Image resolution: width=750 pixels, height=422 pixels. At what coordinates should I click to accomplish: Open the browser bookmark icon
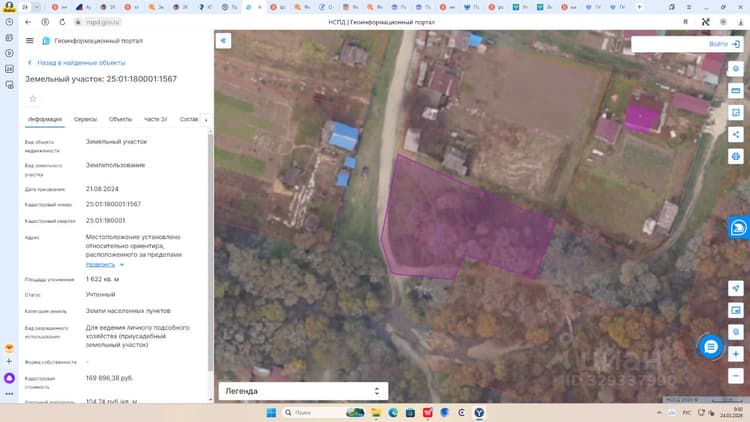[x=685, y=22]
